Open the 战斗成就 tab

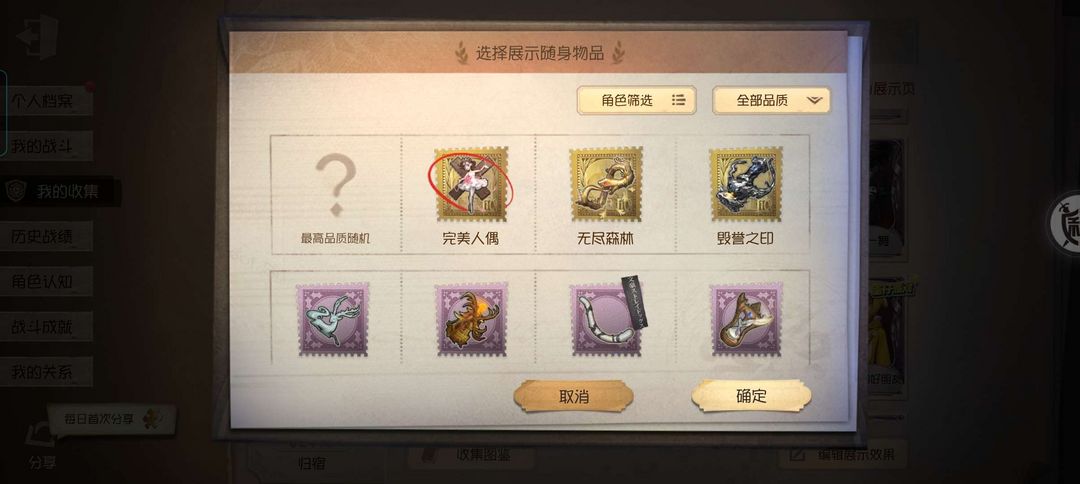click(47, 327)
